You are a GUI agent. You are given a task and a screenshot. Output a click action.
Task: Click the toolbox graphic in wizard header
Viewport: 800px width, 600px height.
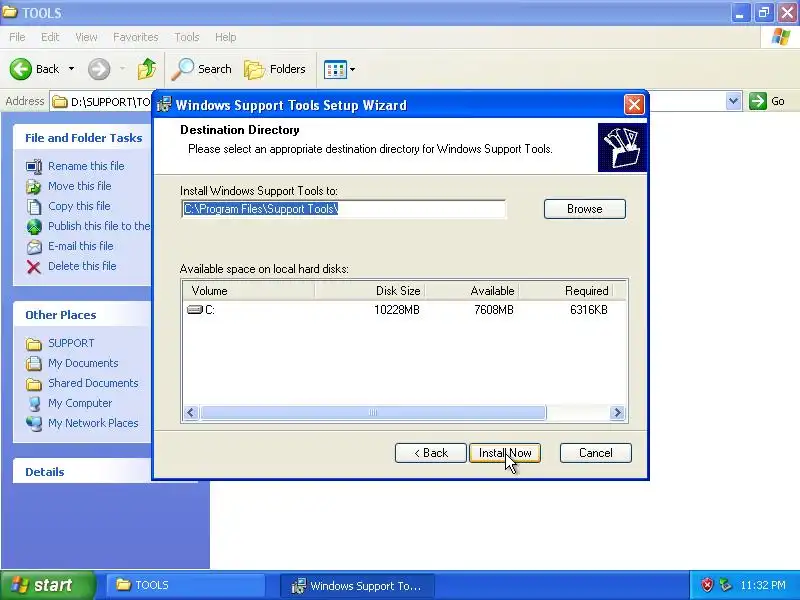pos(622,147)
